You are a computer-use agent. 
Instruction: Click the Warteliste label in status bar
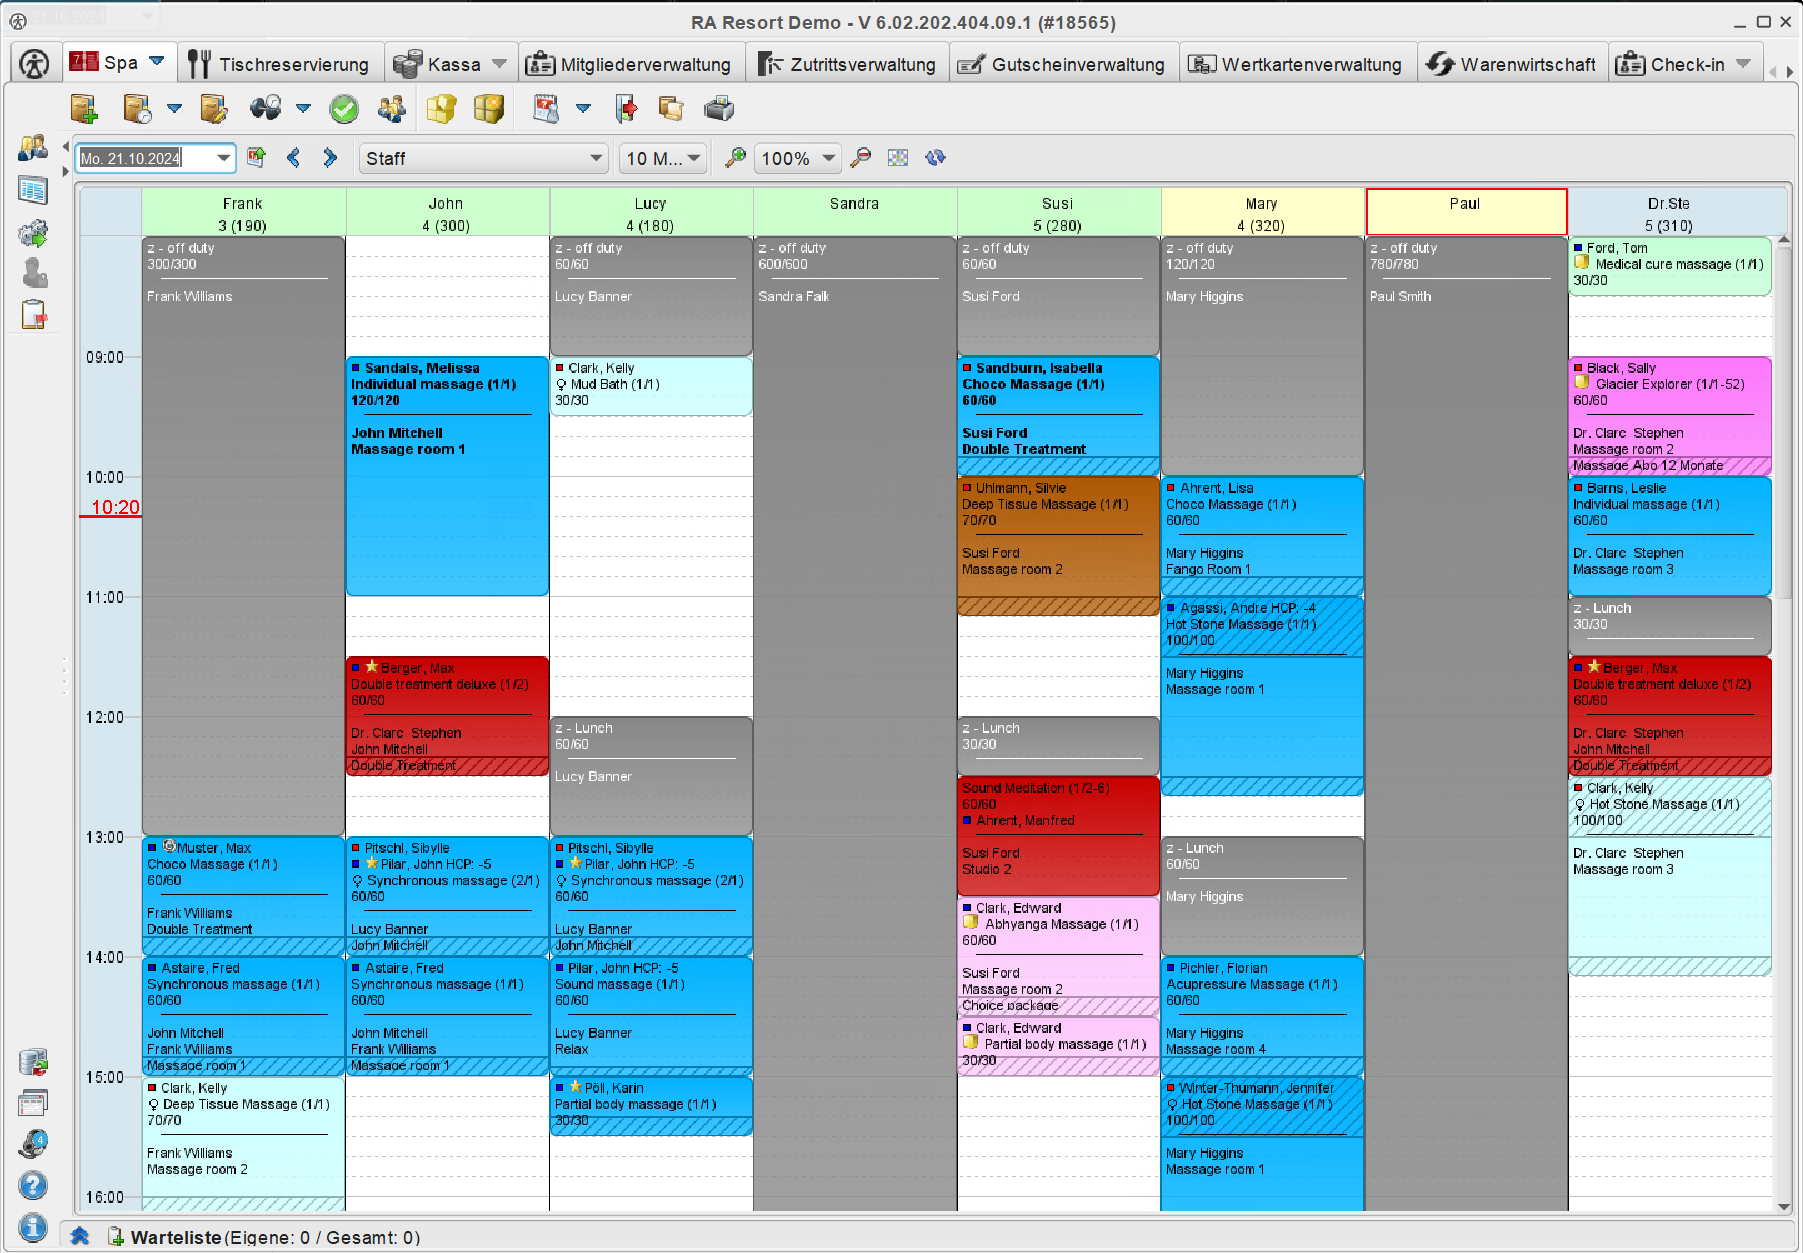(175, 1237)
